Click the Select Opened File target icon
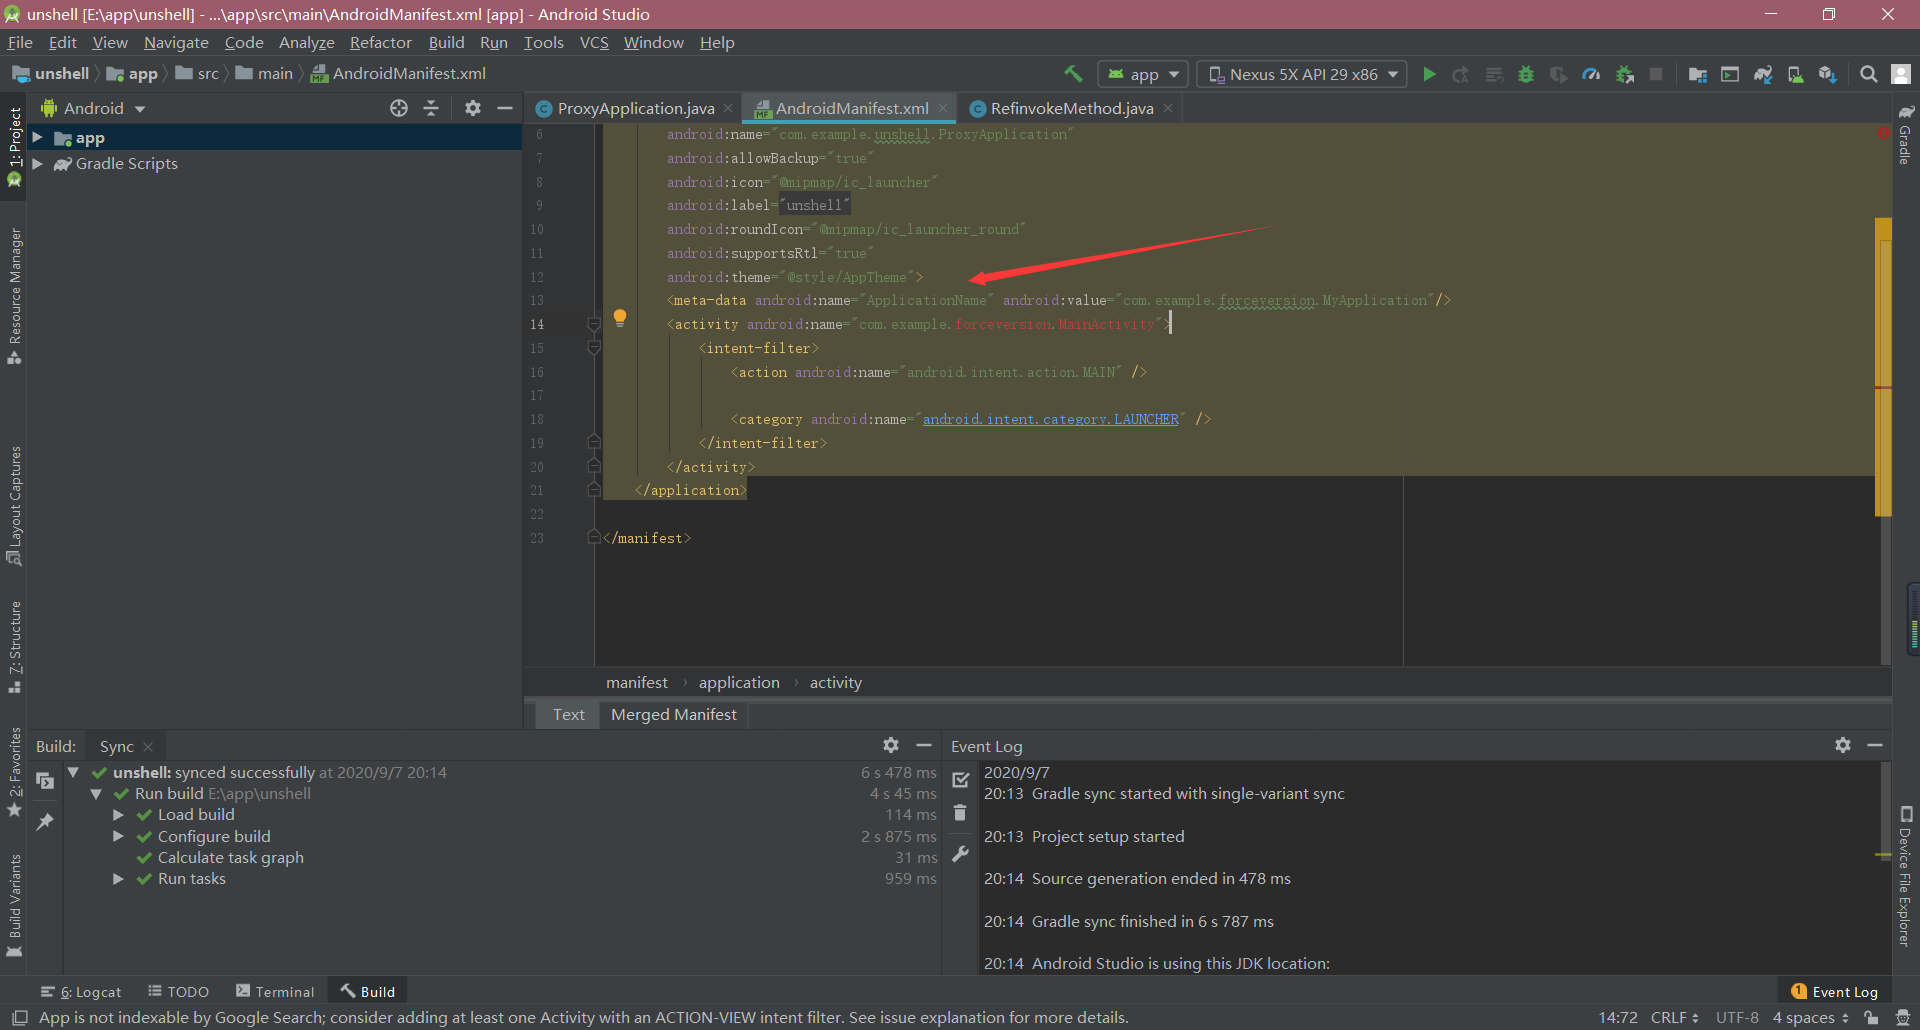Image resolution: width=1920 pixels, height=1030 pixels. tap(399, 108)
